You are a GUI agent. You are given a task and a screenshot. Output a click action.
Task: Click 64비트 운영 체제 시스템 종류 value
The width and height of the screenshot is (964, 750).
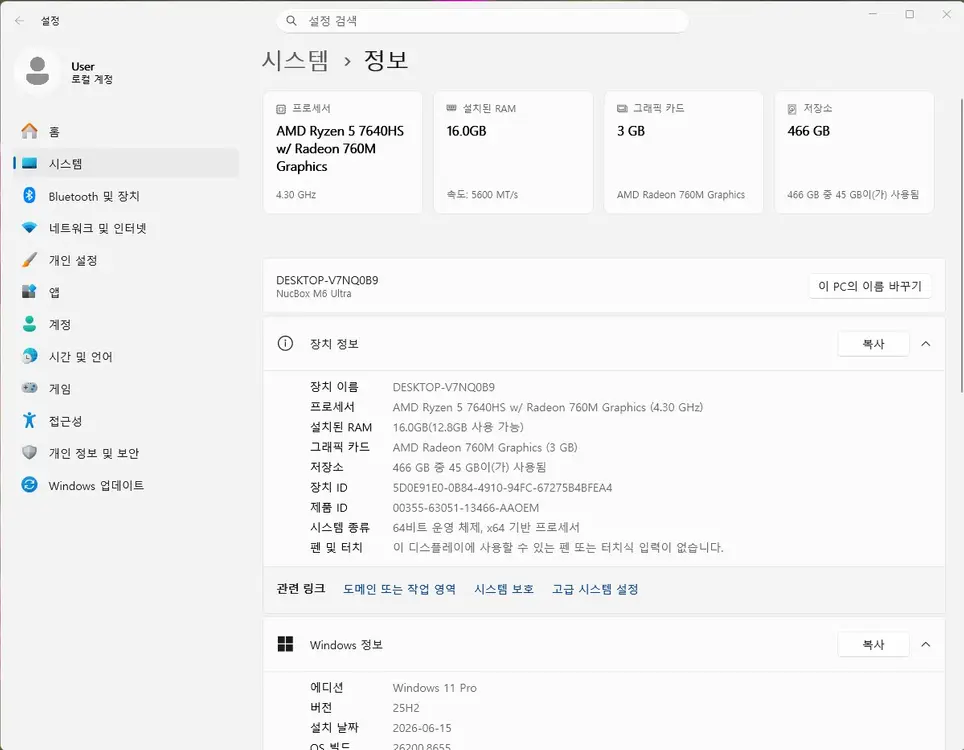tap(486, 527)
